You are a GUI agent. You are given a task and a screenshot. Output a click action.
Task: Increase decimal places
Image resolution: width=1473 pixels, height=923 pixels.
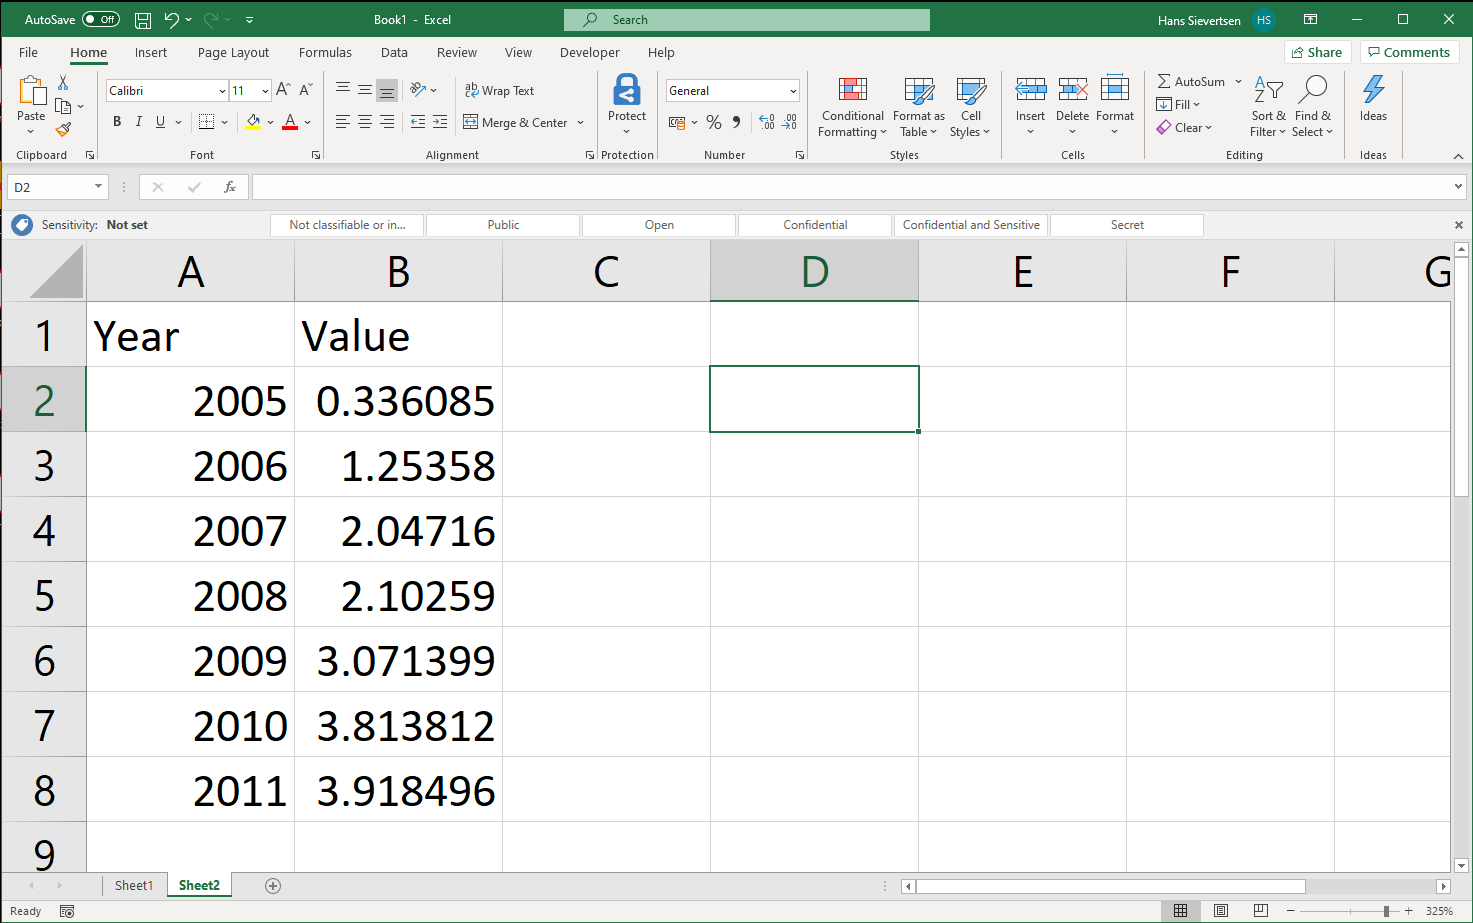(x=766, y=122)
